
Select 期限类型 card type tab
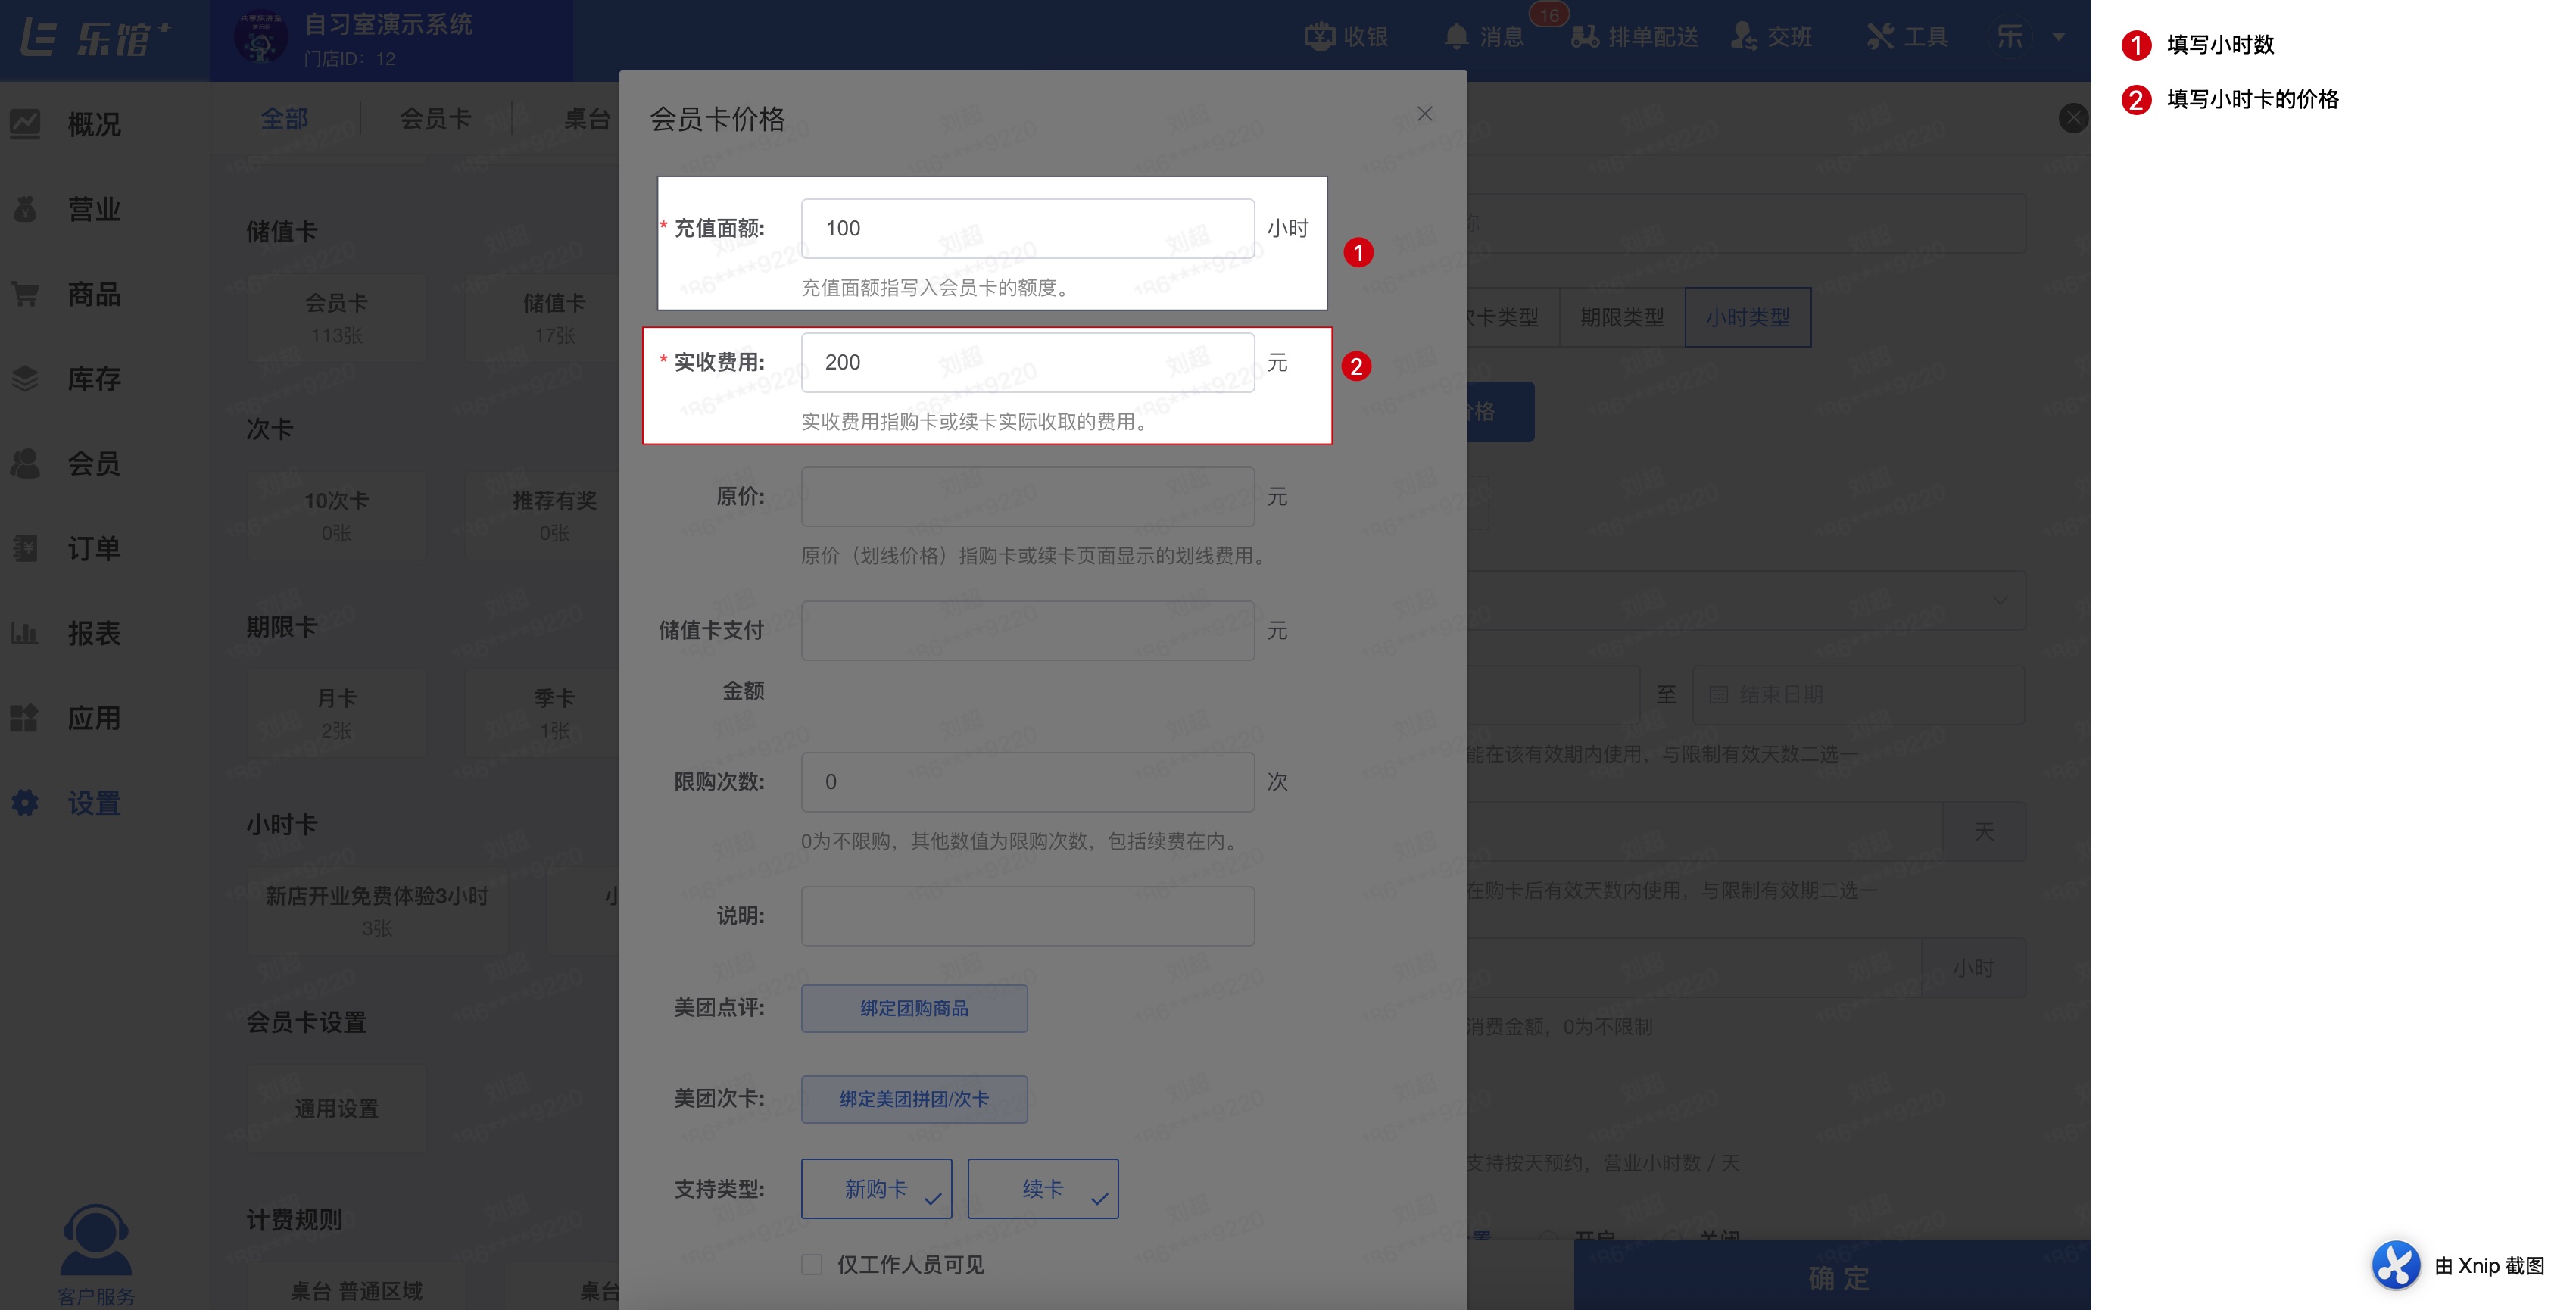pyautogui.click(x=1621, y=317)
